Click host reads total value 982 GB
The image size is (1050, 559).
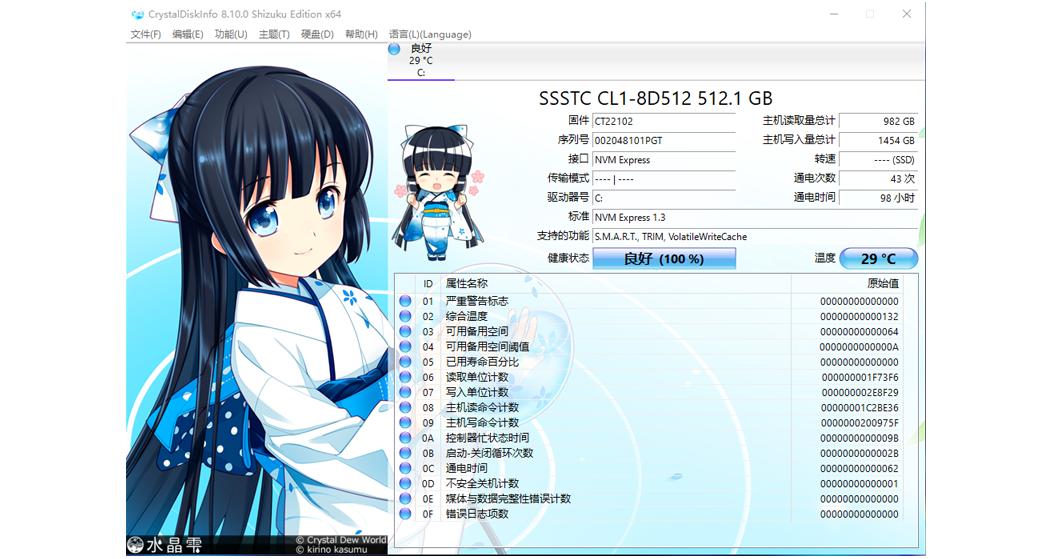[878, 121]
